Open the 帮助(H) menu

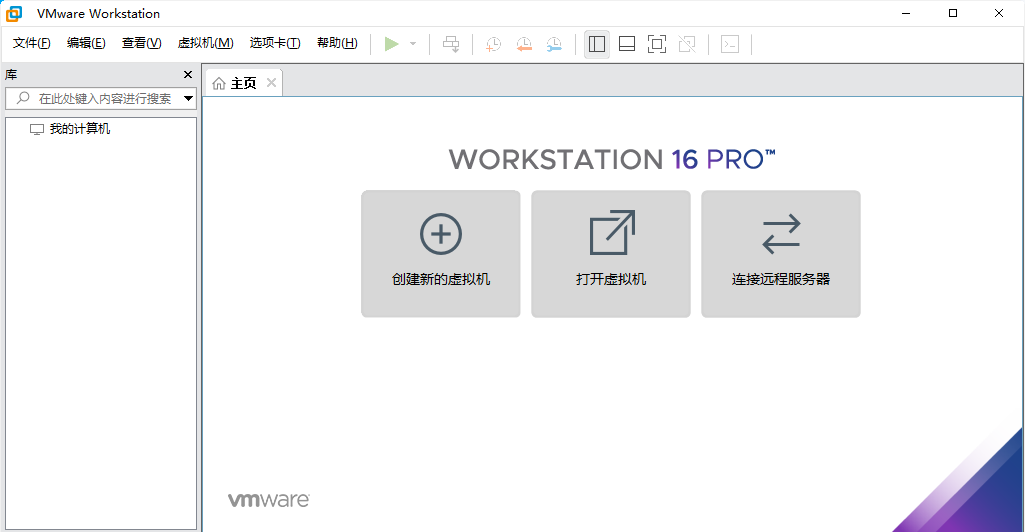point(337,43)
